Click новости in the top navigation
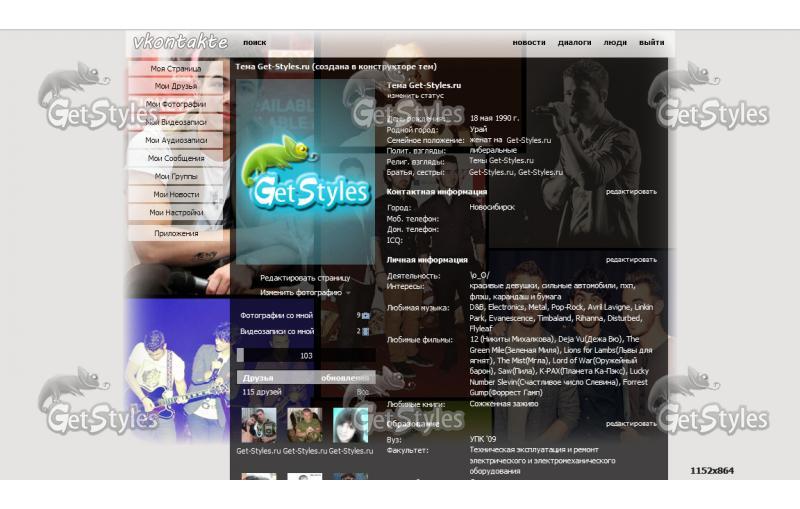 click(x=529, y=43)
